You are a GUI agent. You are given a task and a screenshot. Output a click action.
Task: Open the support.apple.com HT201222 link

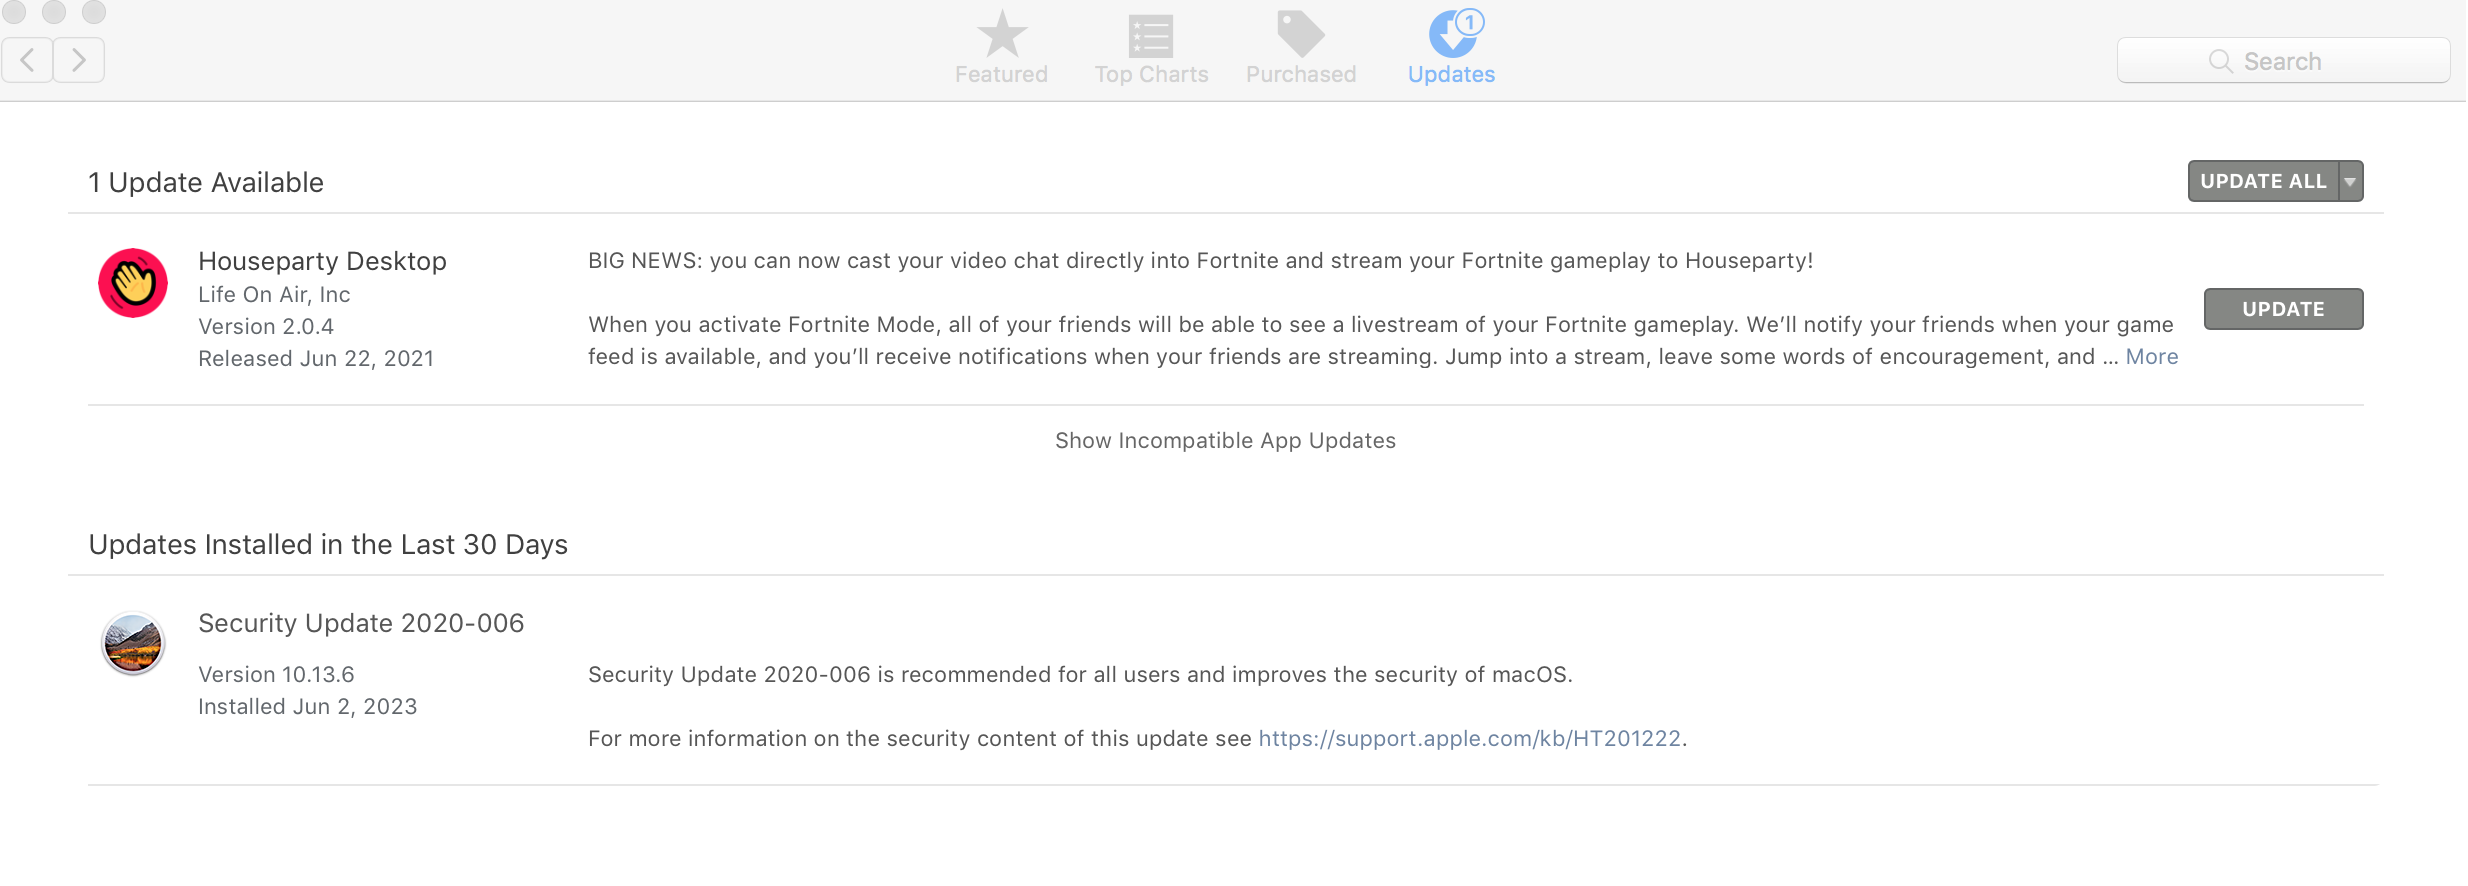1469,738
